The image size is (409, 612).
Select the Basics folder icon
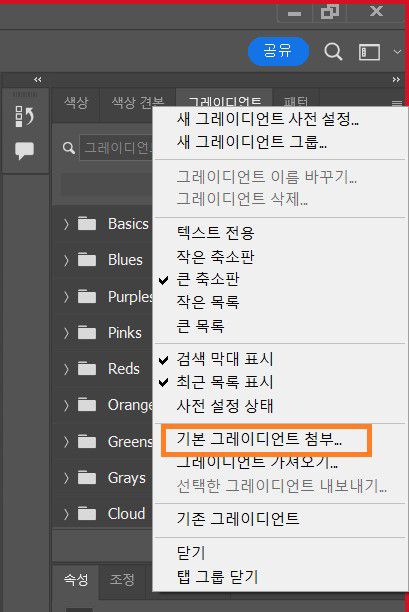click(87, 224)
